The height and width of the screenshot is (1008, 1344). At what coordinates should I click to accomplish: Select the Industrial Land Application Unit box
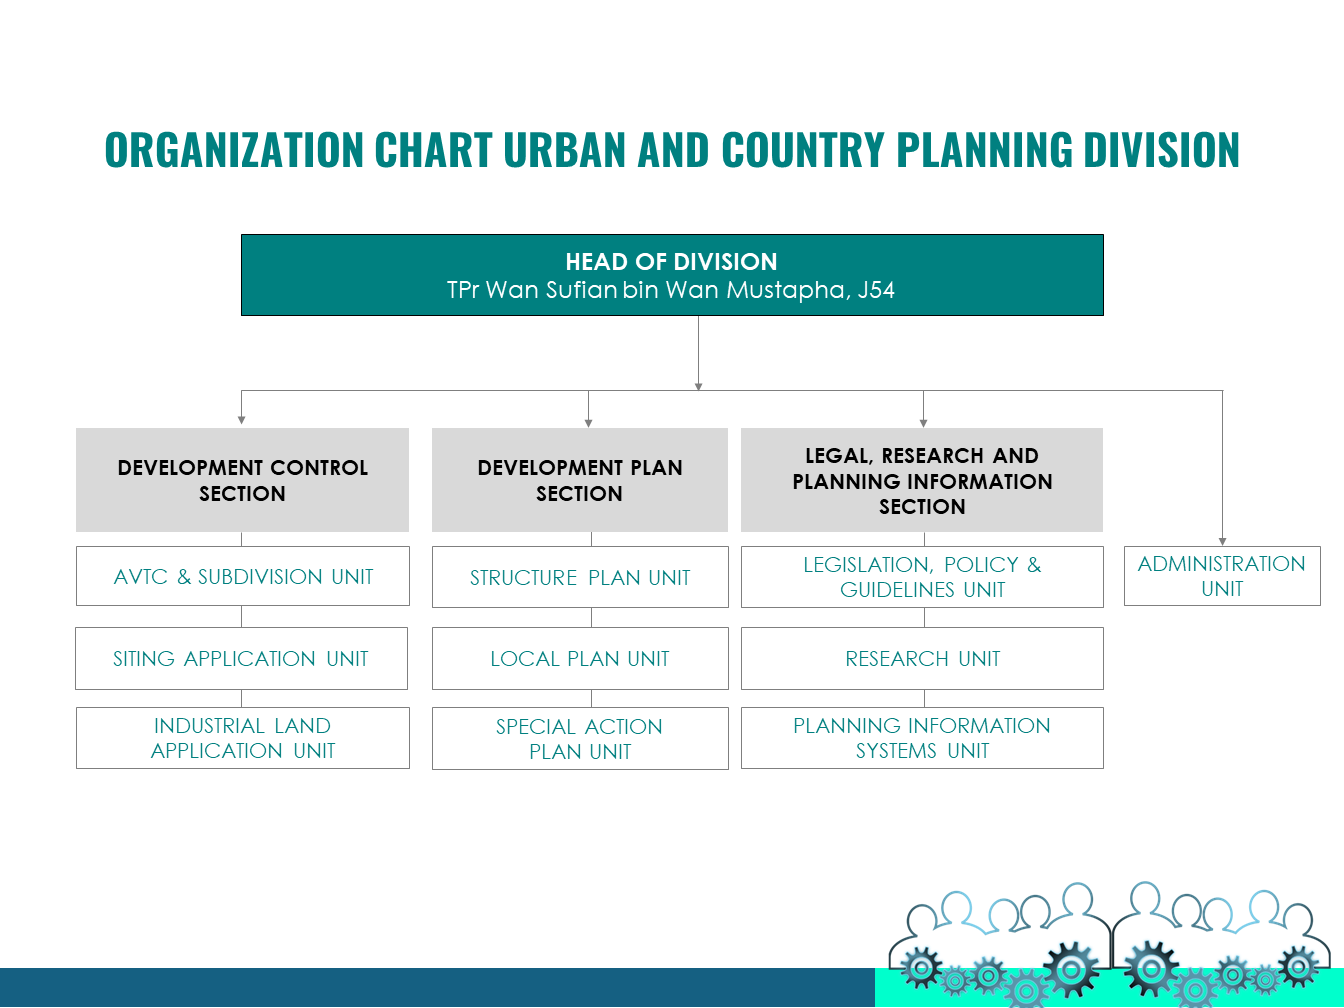(242, 738)
